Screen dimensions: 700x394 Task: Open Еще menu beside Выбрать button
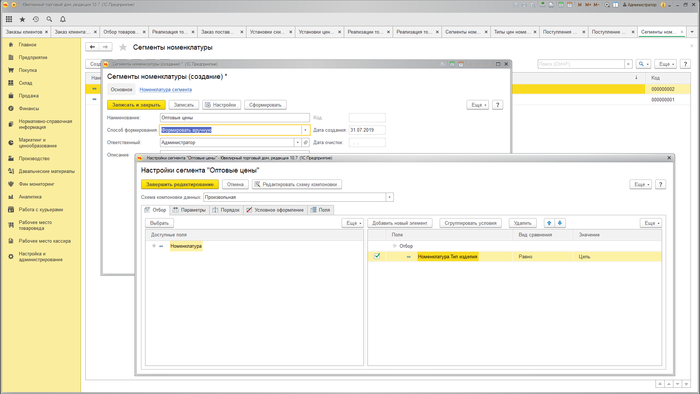353,223
